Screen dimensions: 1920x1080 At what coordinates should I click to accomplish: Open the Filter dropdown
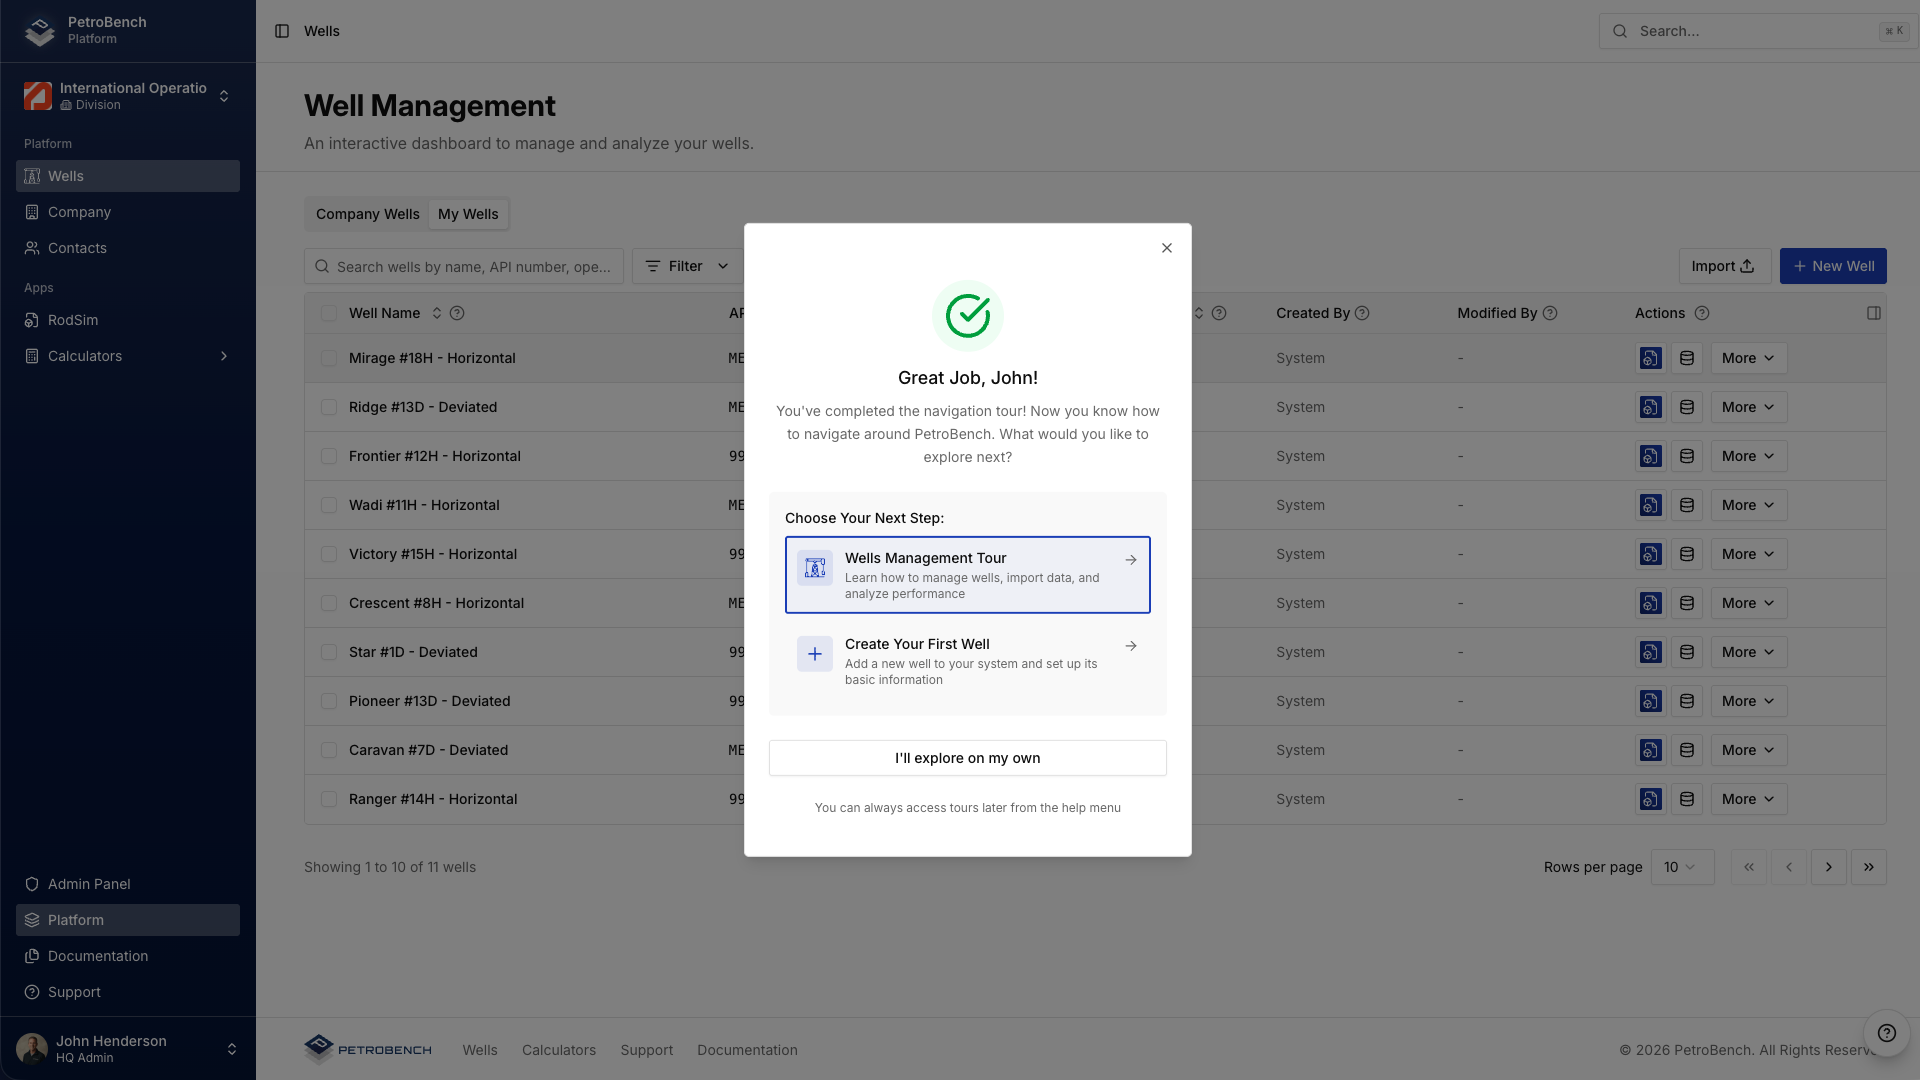click(x=687, y=266)
